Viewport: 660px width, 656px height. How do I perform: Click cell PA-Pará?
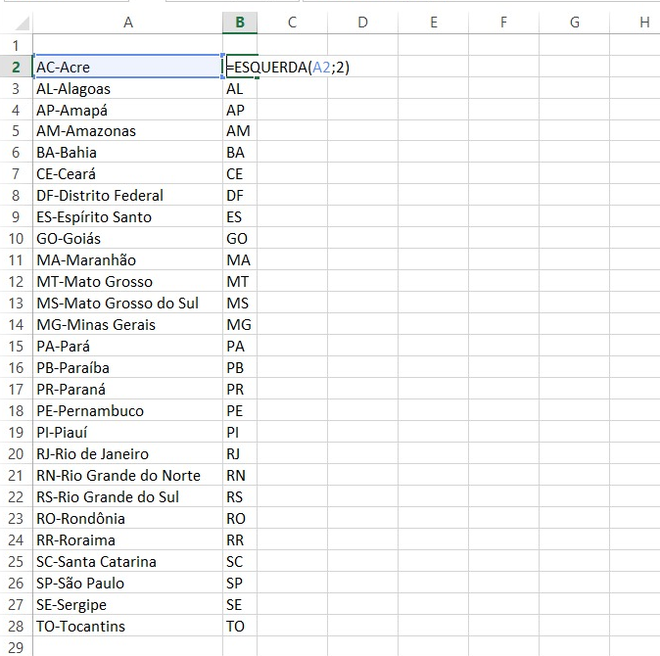(x=128, y=346)
